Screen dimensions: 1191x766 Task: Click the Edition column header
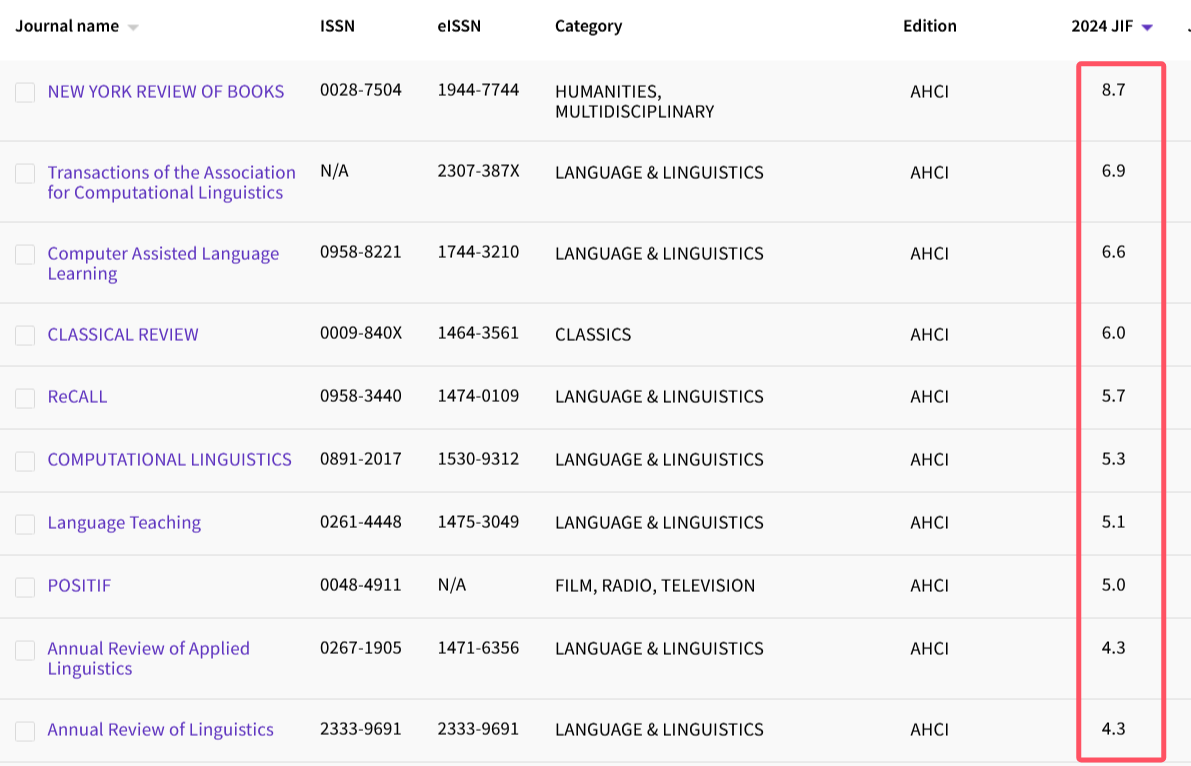[x=929, y=26]
